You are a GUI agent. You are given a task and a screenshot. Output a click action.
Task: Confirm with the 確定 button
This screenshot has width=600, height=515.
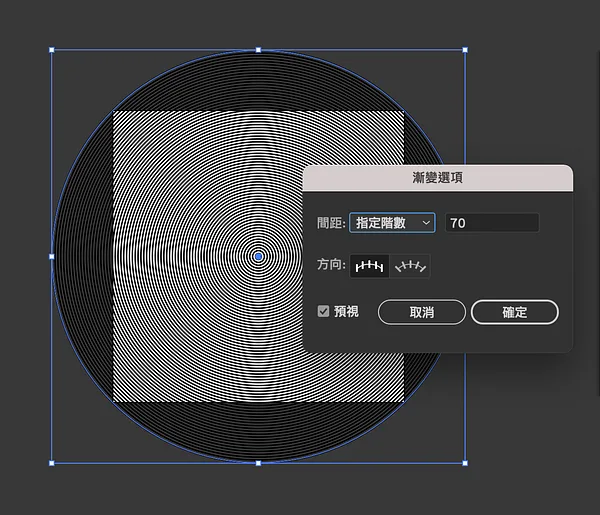tap(515, 312)
